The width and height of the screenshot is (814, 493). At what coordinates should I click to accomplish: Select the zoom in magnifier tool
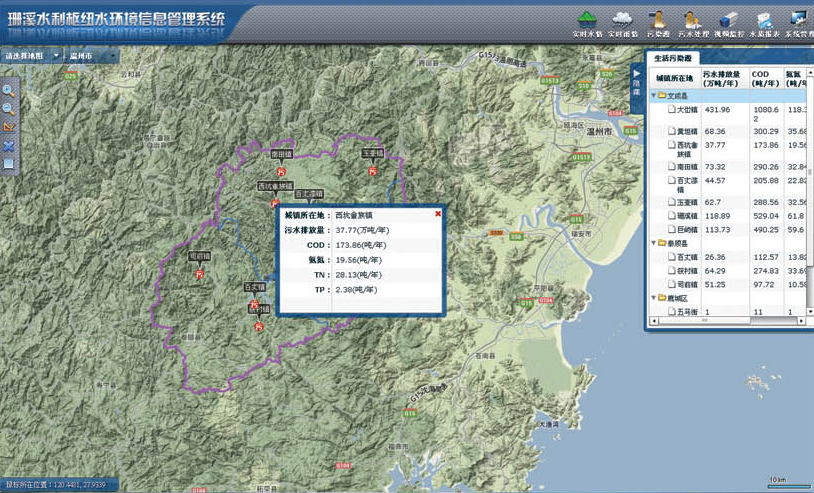[8, 90]
